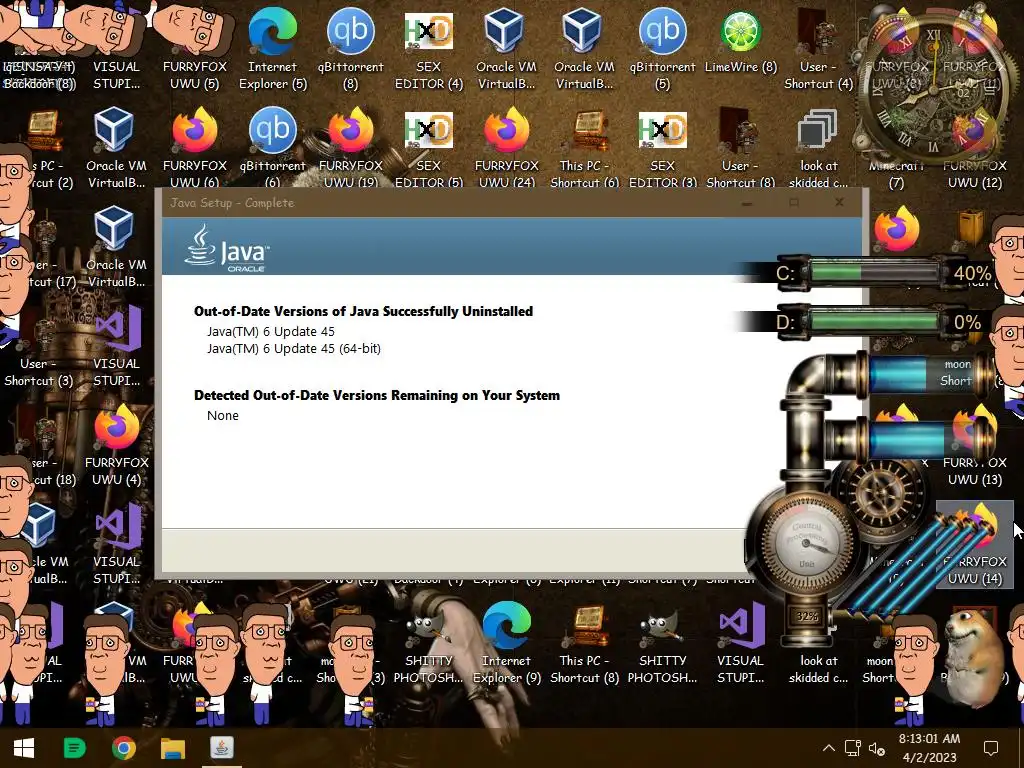
Task: Launch the qBittorrent (6) desktop icon
Action: point(272,148)
